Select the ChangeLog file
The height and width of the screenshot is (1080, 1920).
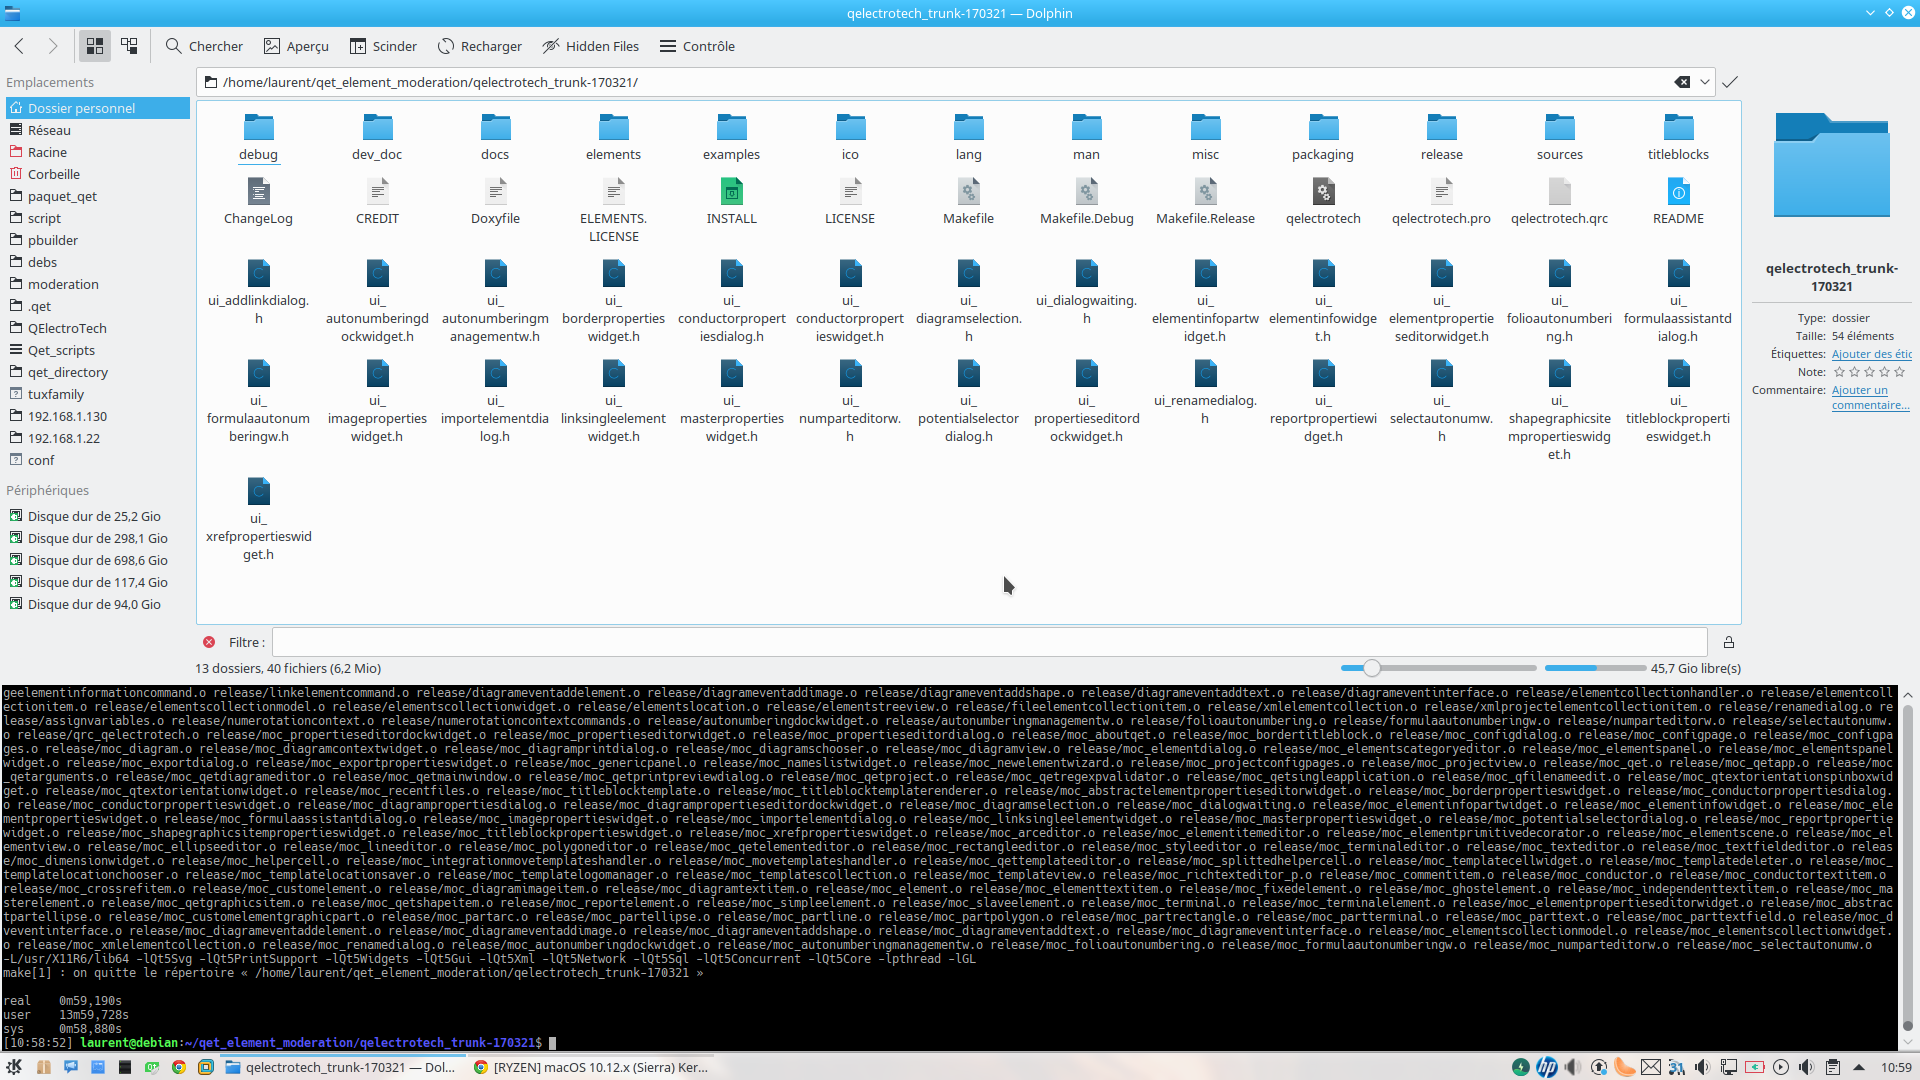pyautogui.click(x=258, y=201)
